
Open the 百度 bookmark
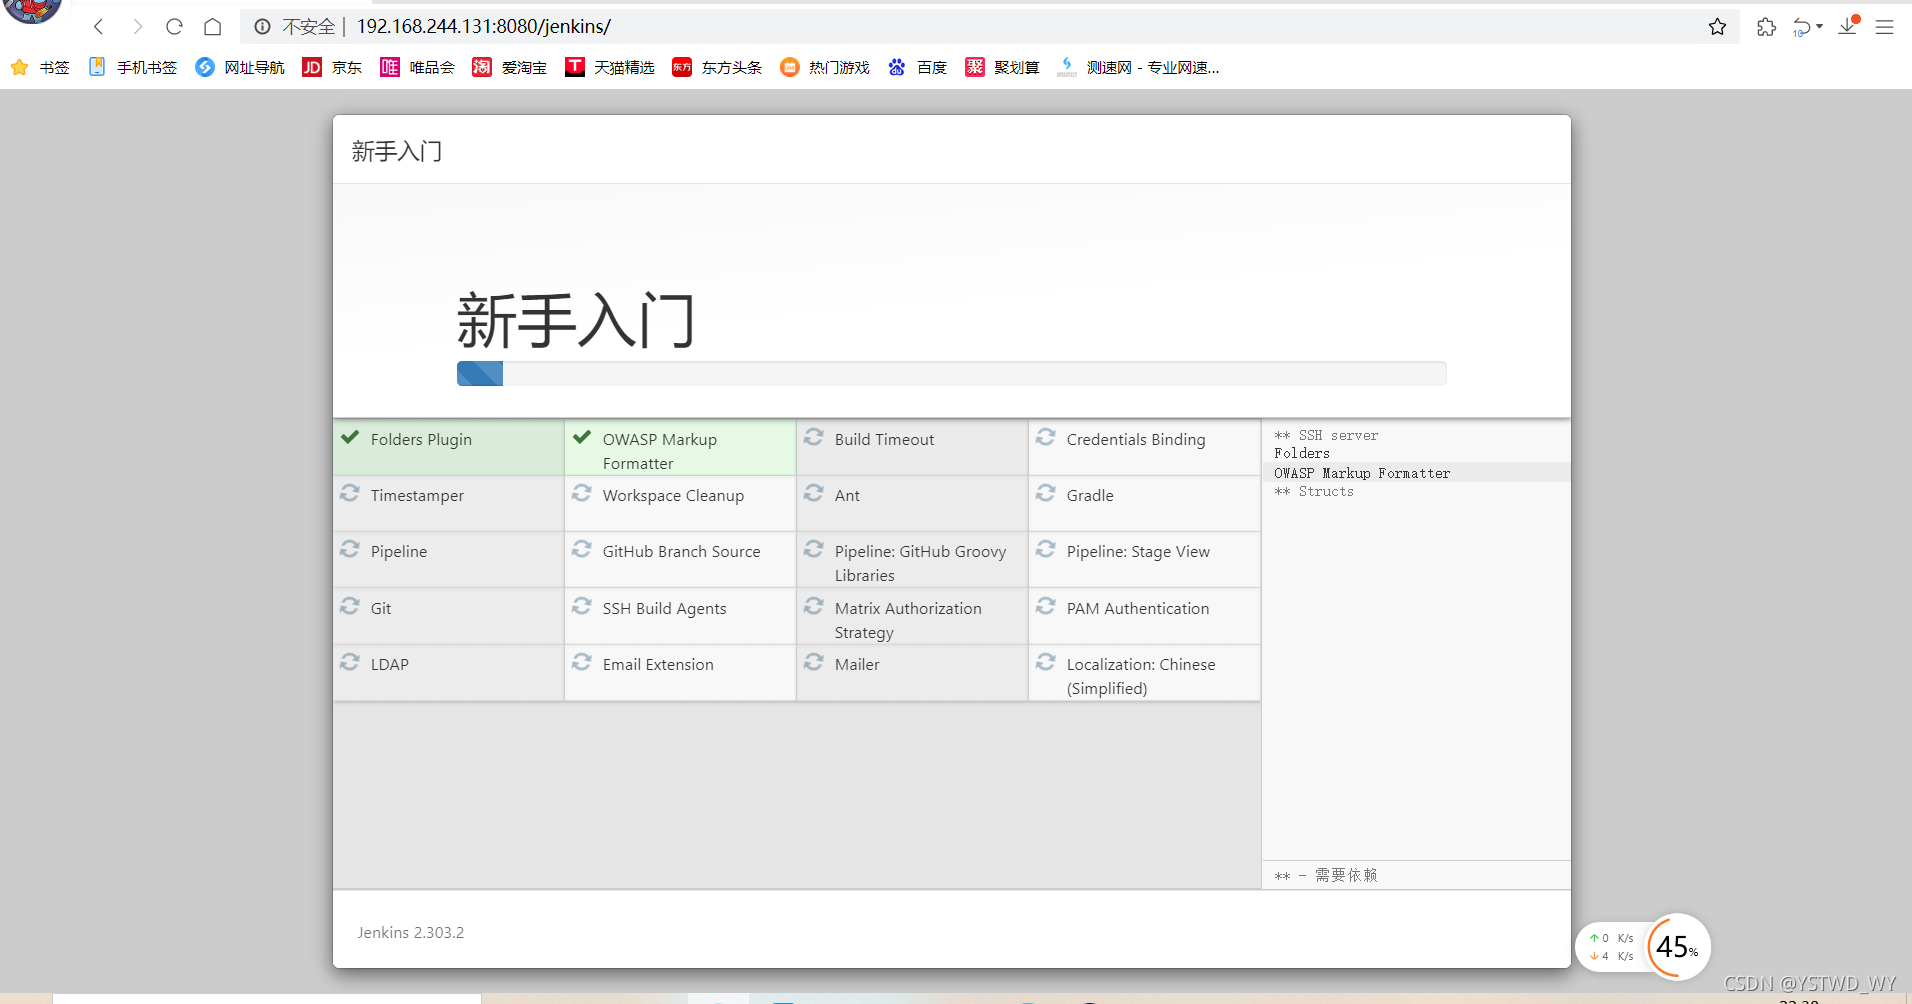[918, 67]
